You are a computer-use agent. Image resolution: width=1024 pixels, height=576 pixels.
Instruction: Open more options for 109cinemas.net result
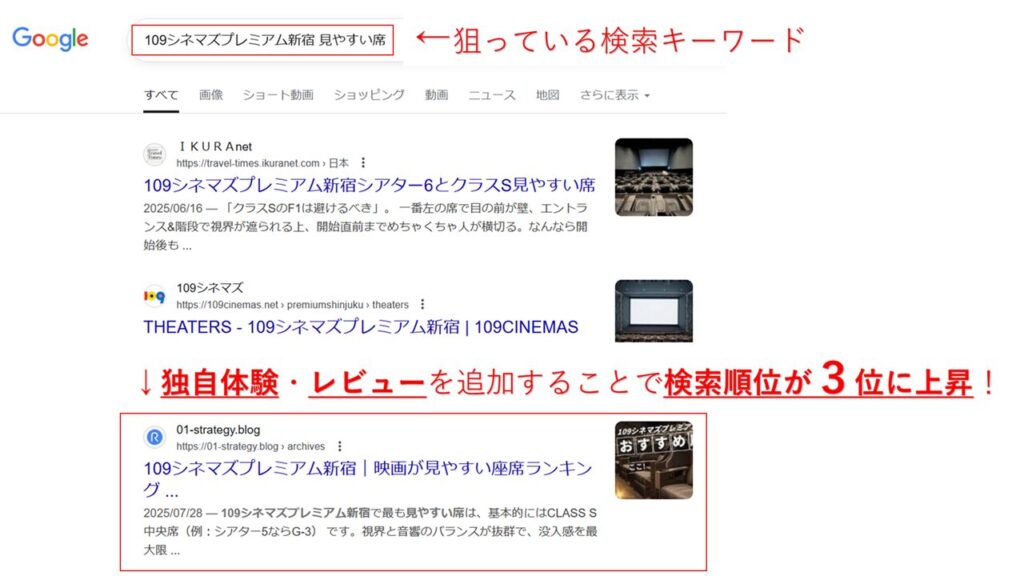coord(423,304)
